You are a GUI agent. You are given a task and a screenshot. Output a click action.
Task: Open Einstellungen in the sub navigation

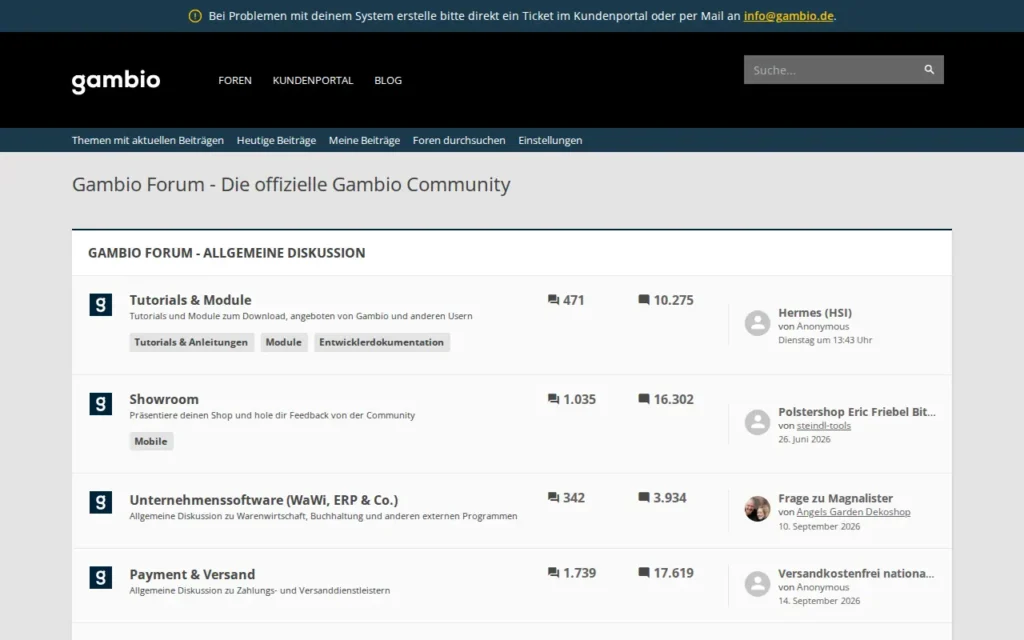tap(551, 140)
